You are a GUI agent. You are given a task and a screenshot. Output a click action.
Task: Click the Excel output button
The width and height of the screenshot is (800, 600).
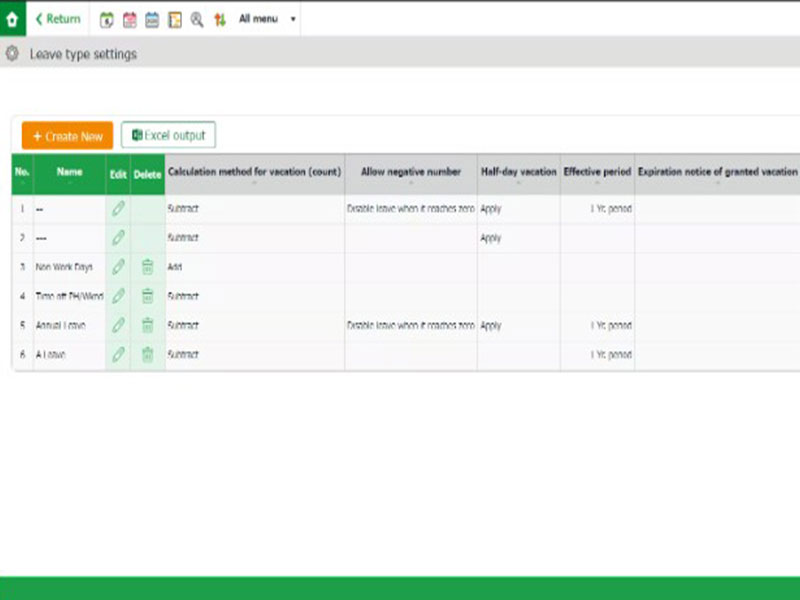point(168,135)
